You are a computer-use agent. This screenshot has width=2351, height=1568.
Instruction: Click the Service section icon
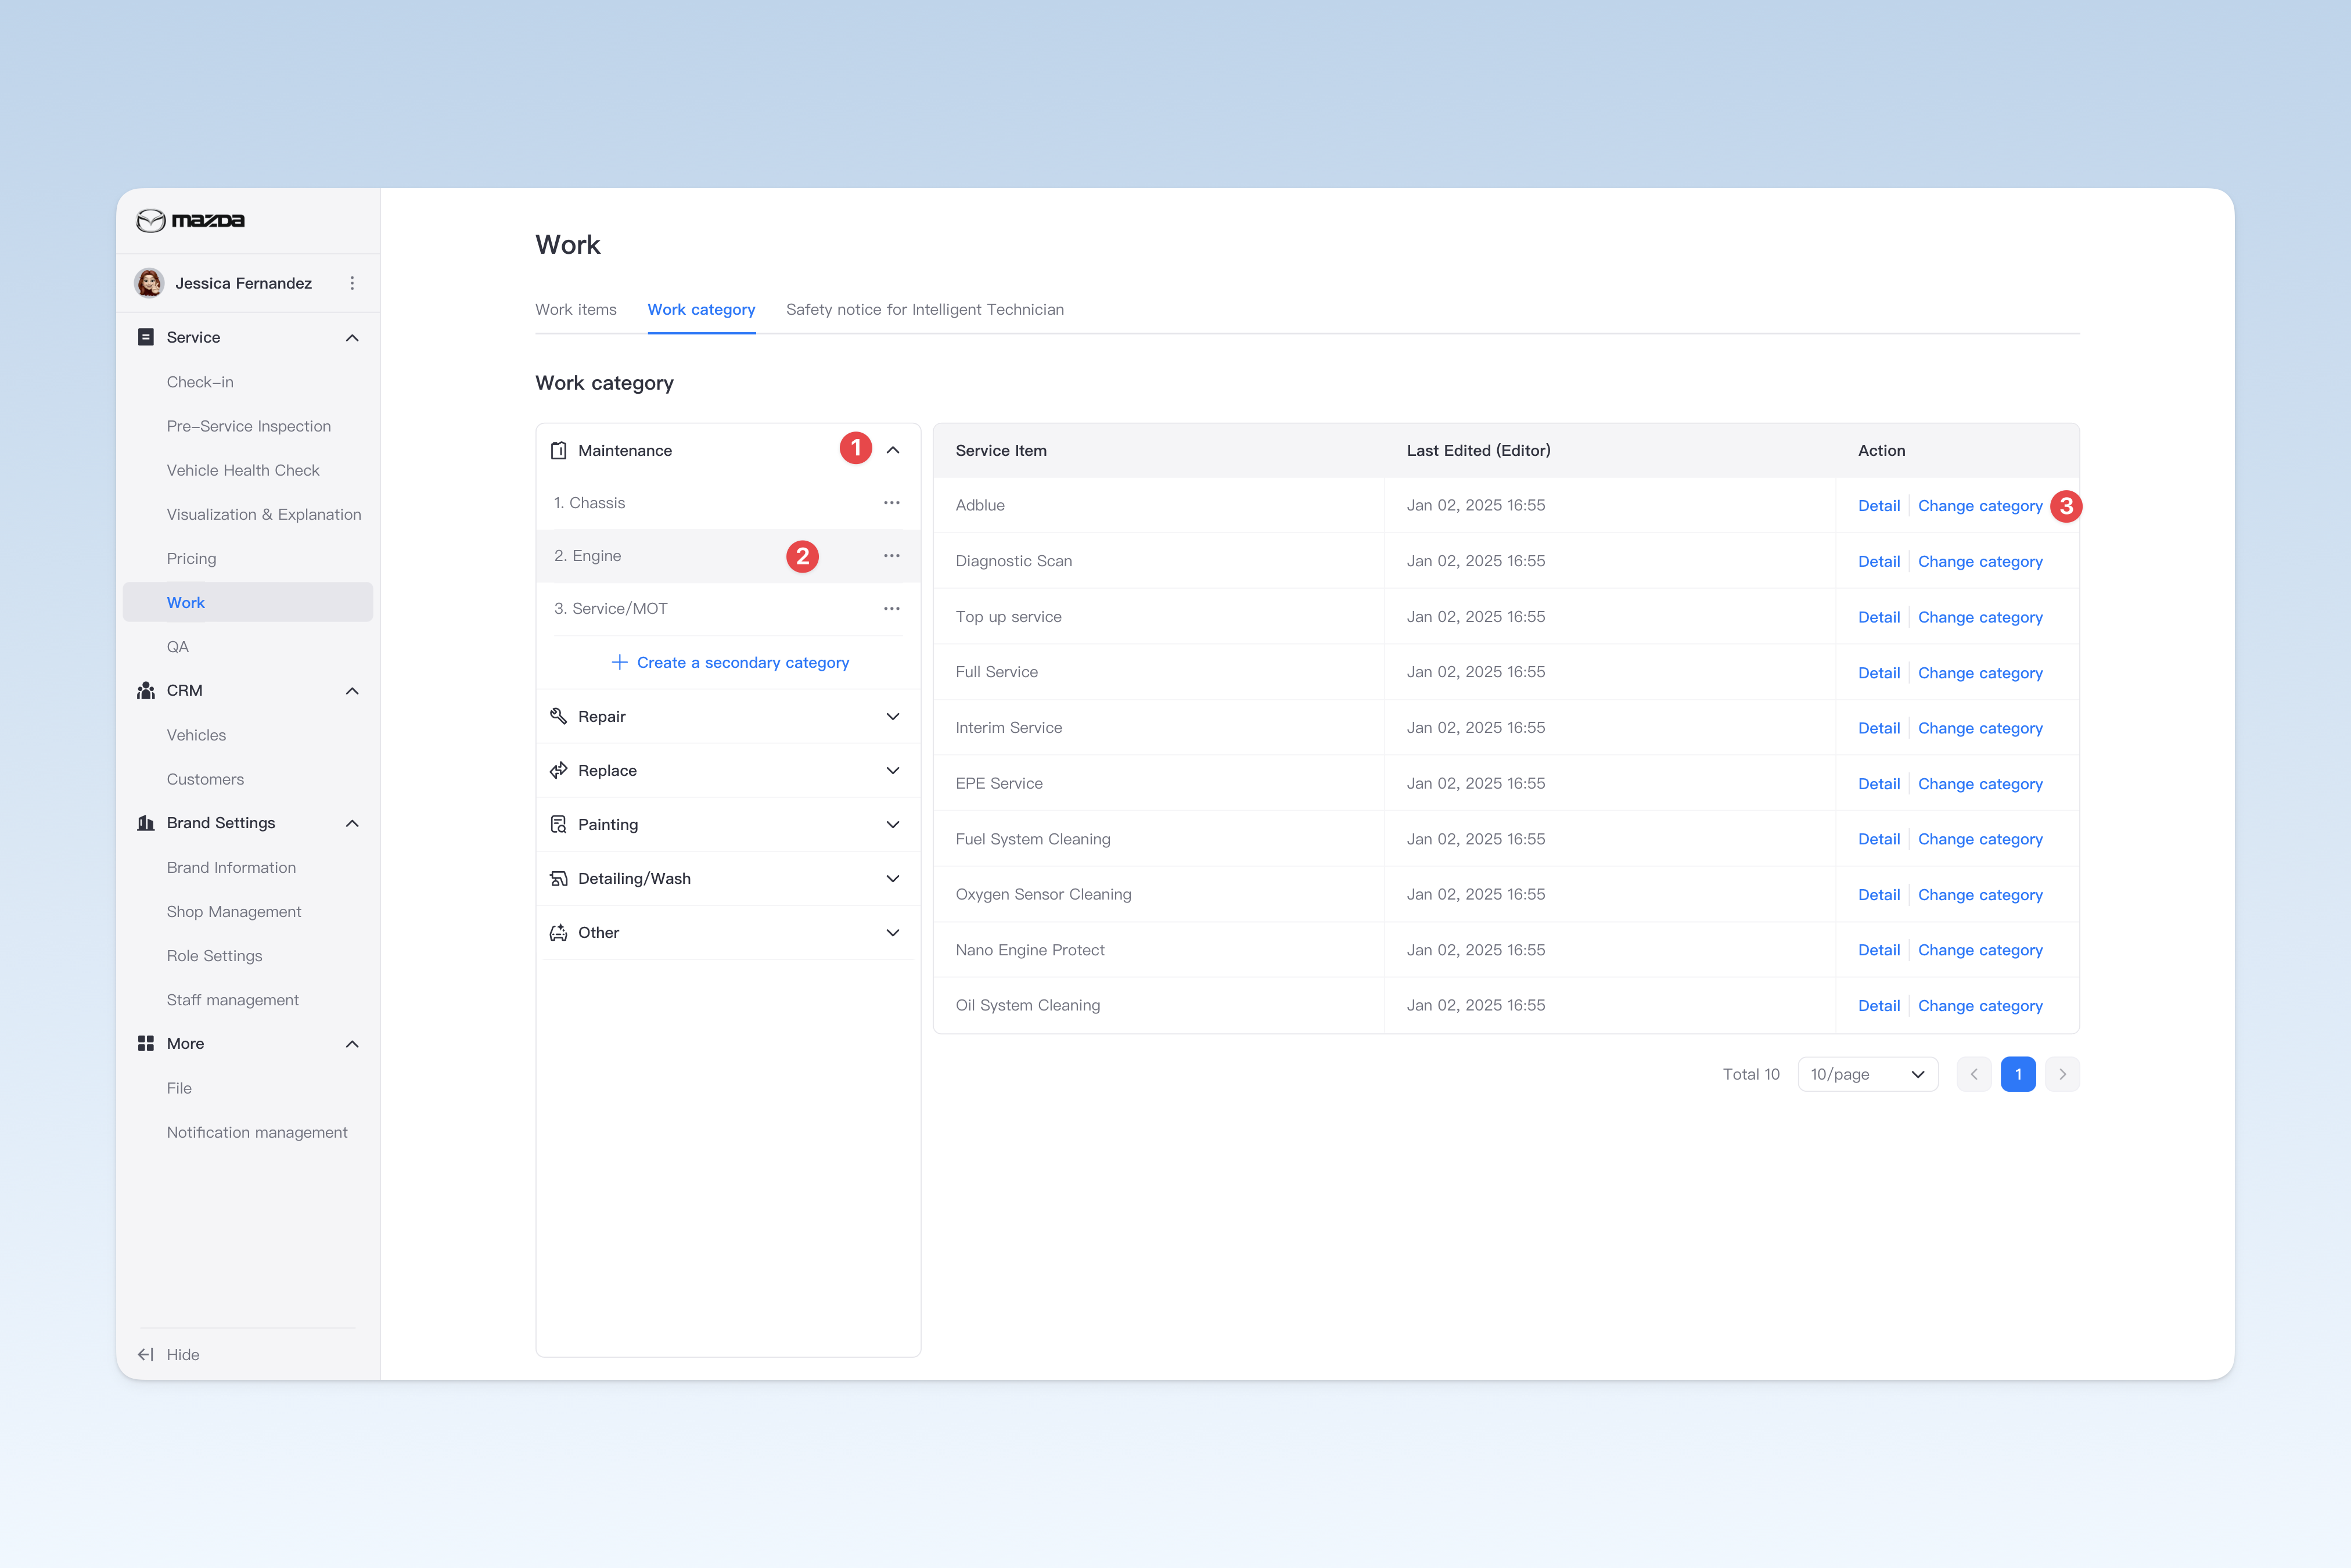(146, 337)
